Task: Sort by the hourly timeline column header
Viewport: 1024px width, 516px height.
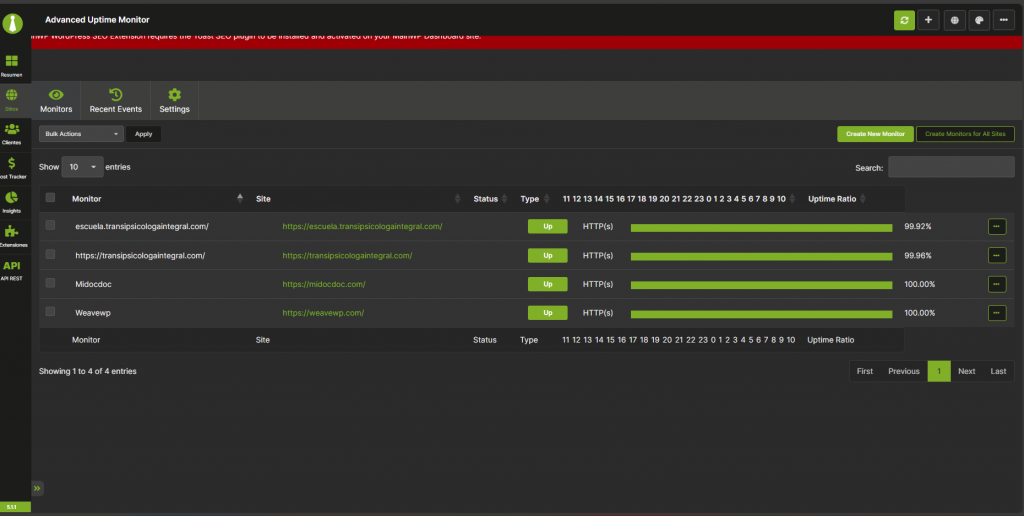Action: (679, 199)
